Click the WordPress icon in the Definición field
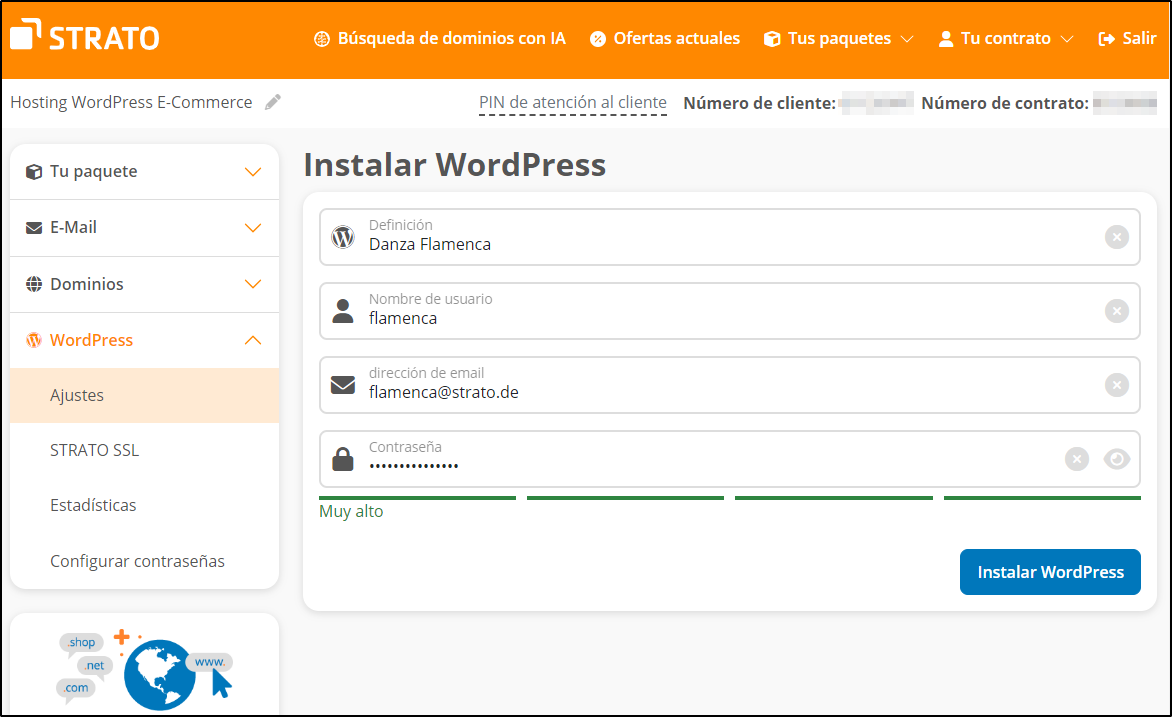 [x=344, y=237]
